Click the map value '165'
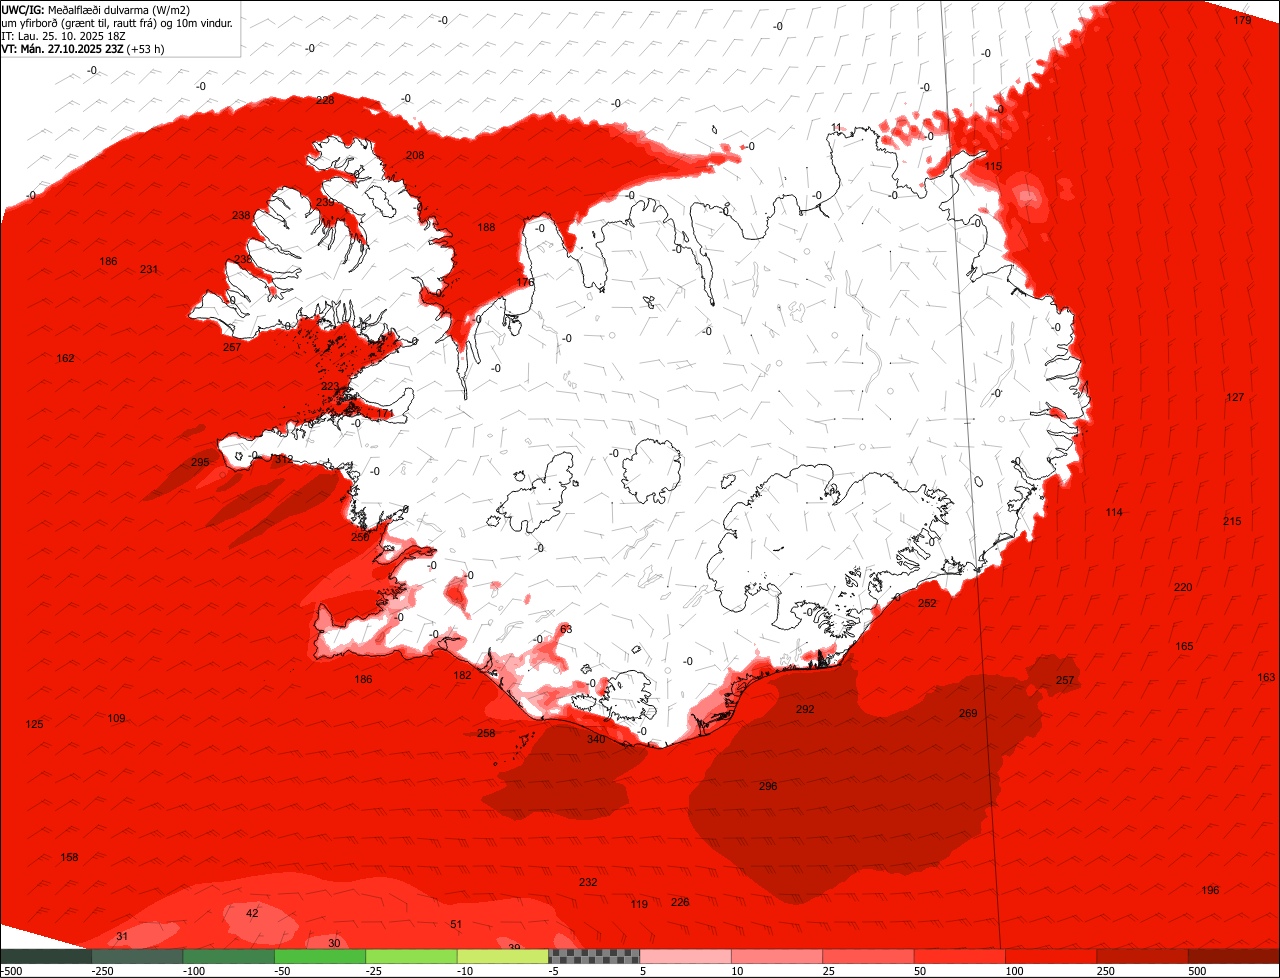Image resolution: width=1280 pixels, height=978 pixels. (x=1185, y=646)
